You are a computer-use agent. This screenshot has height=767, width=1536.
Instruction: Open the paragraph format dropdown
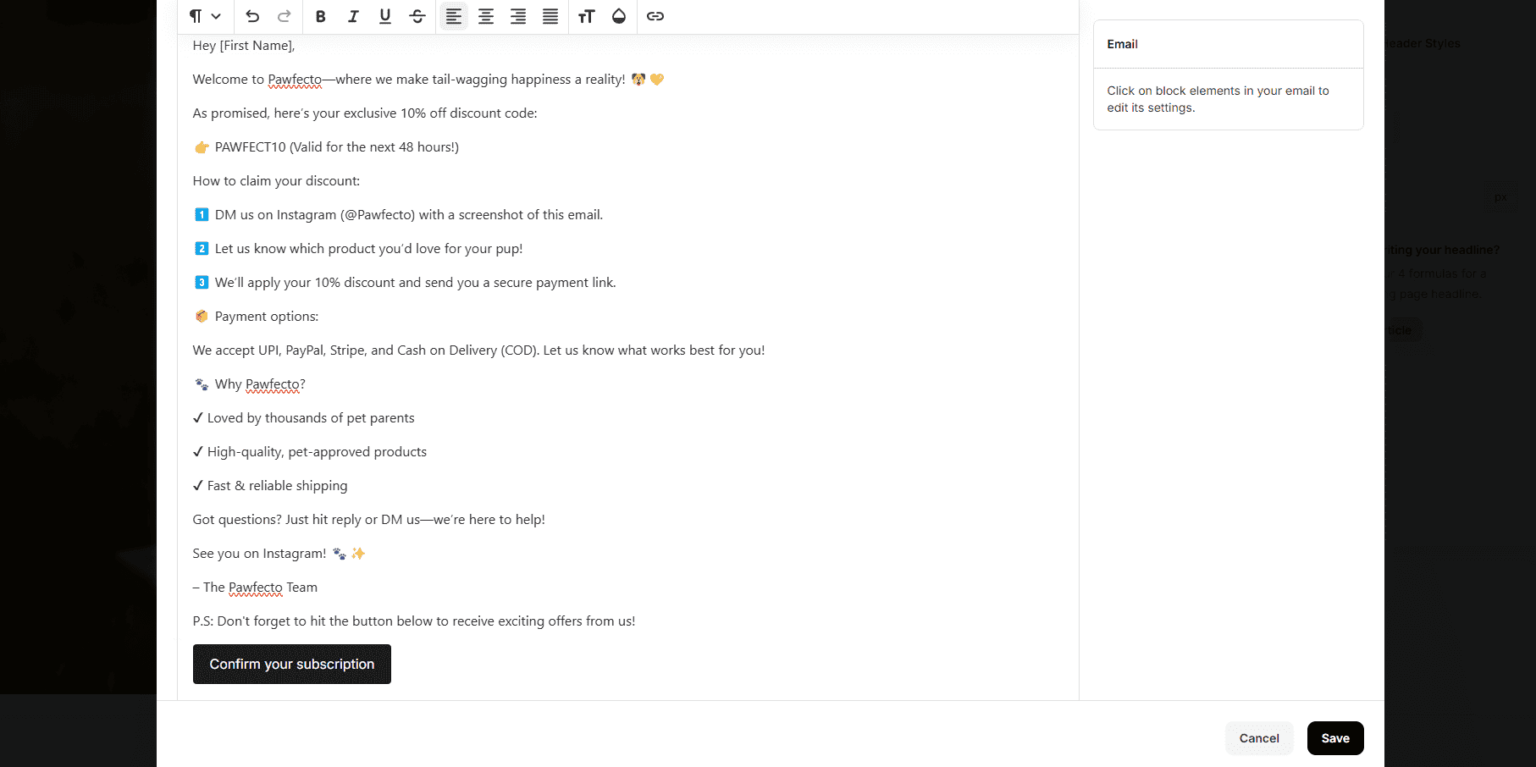point(205,16)
